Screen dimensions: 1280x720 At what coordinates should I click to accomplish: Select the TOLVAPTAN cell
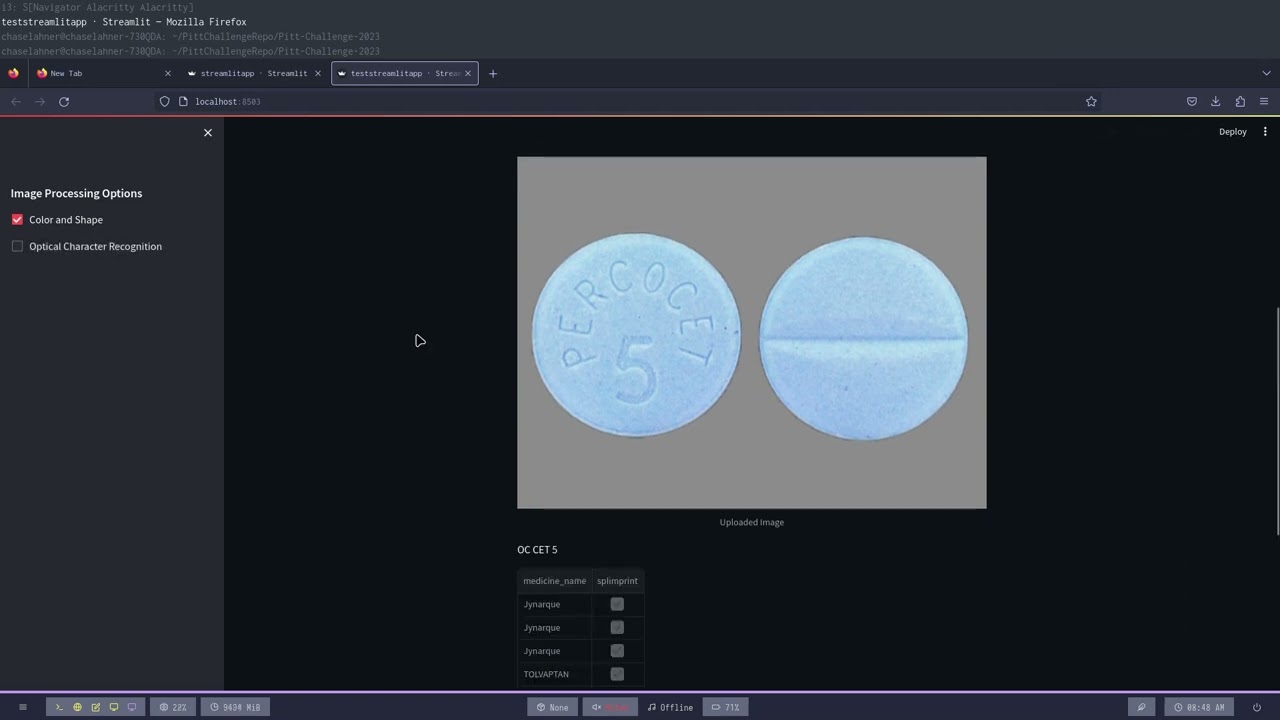[555, 674]
